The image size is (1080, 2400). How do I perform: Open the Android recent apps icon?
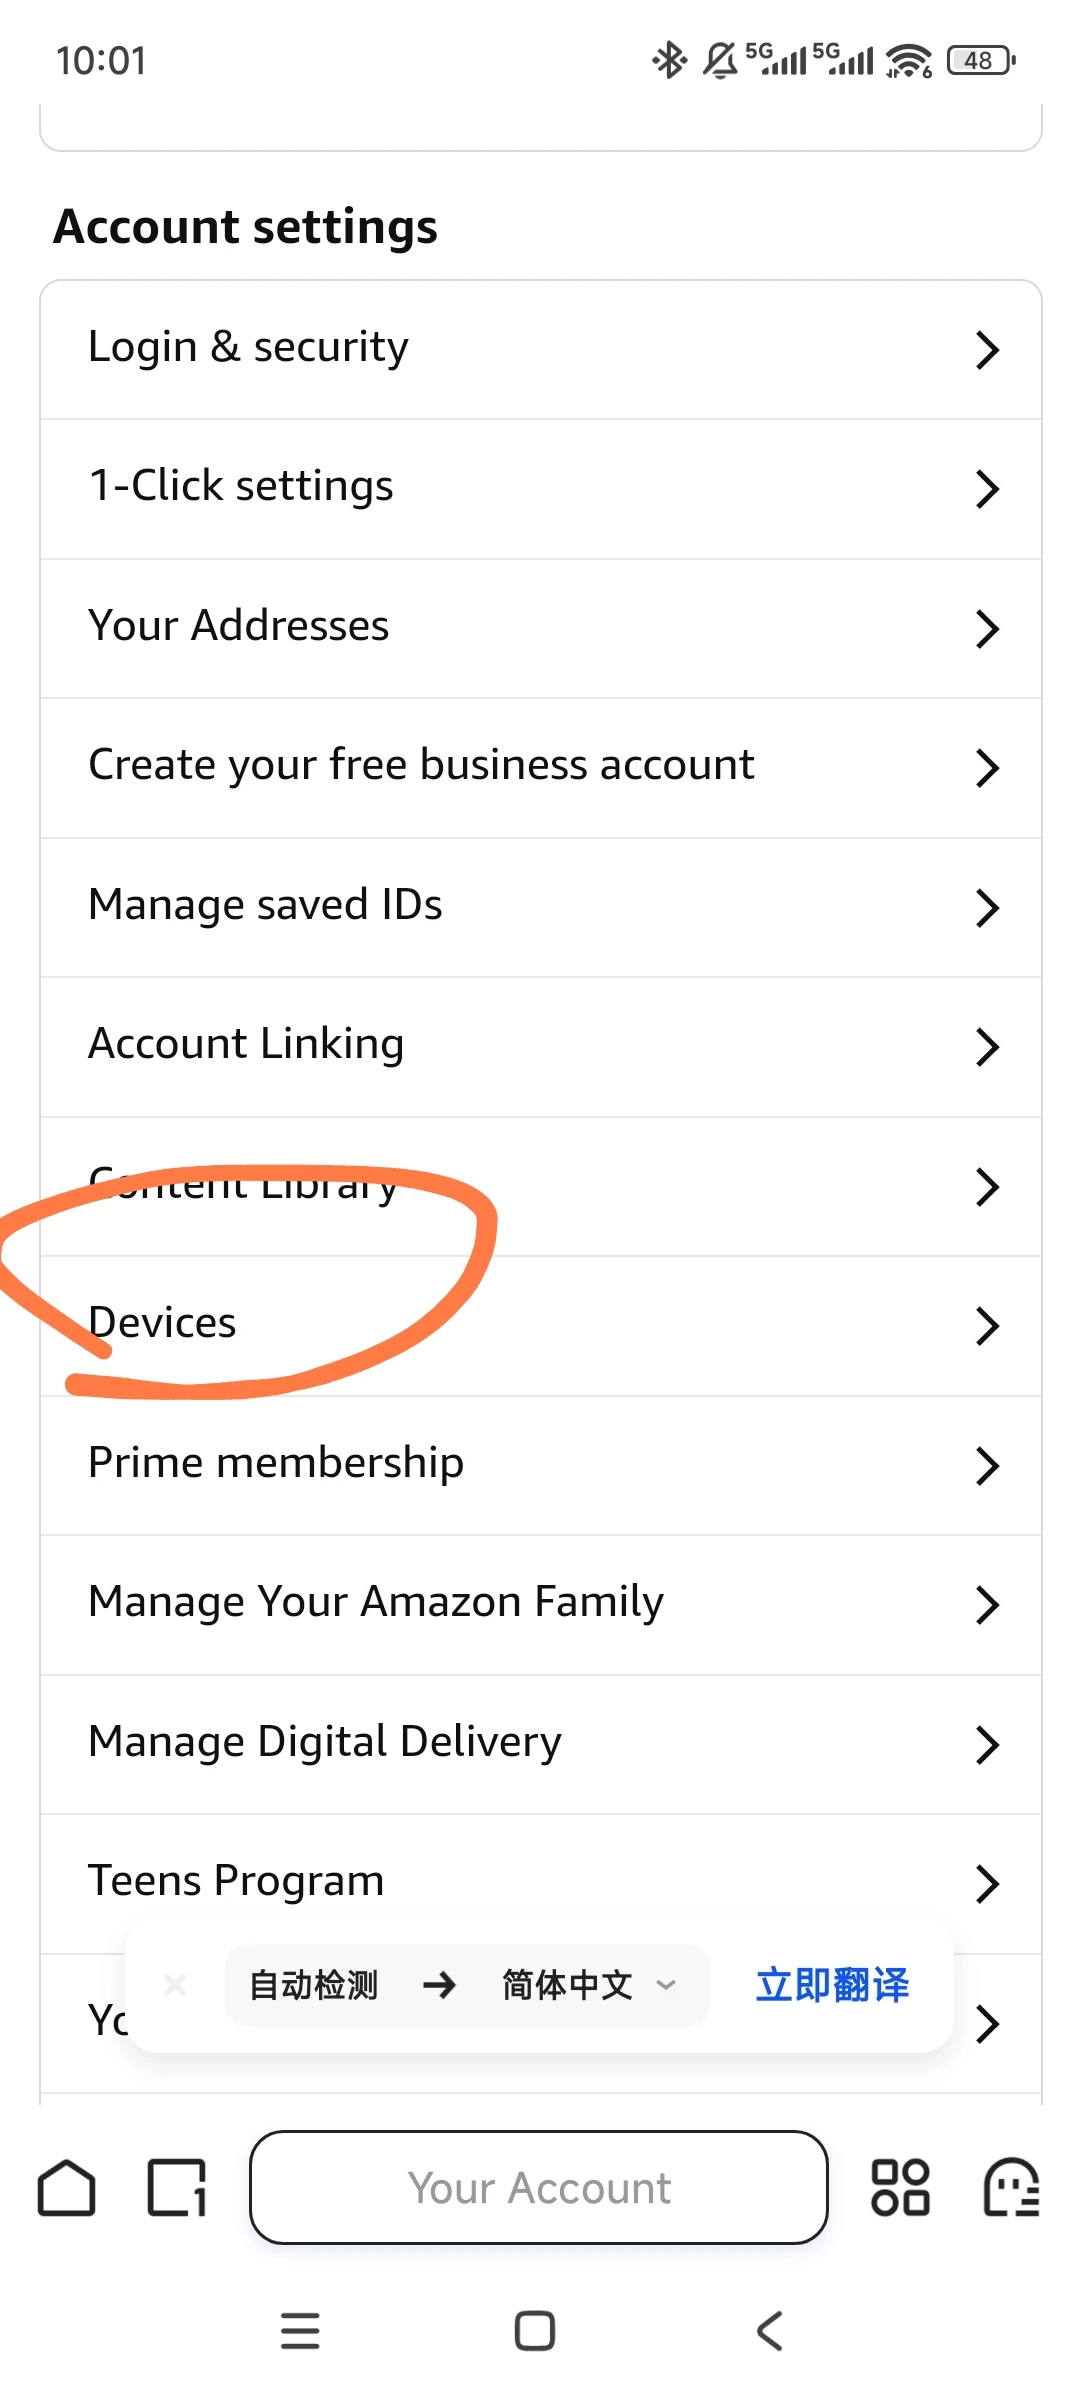click(x=300, y=2331)
